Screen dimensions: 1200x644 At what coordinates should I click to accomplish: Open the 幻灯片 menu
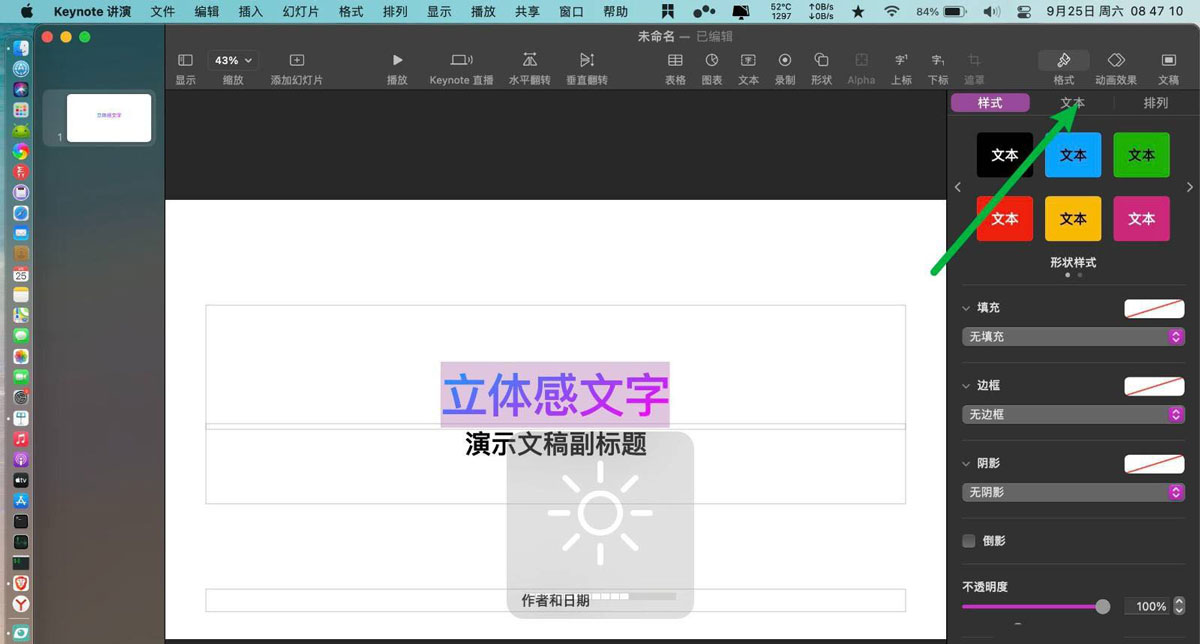pyautogui.click(x=301, y=12)
